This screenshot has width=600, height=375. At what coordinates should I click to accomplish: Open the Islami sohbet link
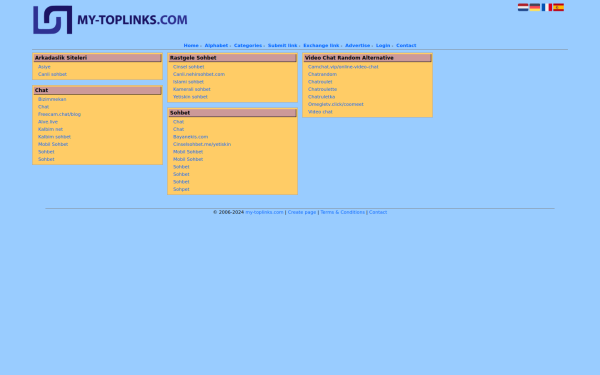tap(188, 82)
